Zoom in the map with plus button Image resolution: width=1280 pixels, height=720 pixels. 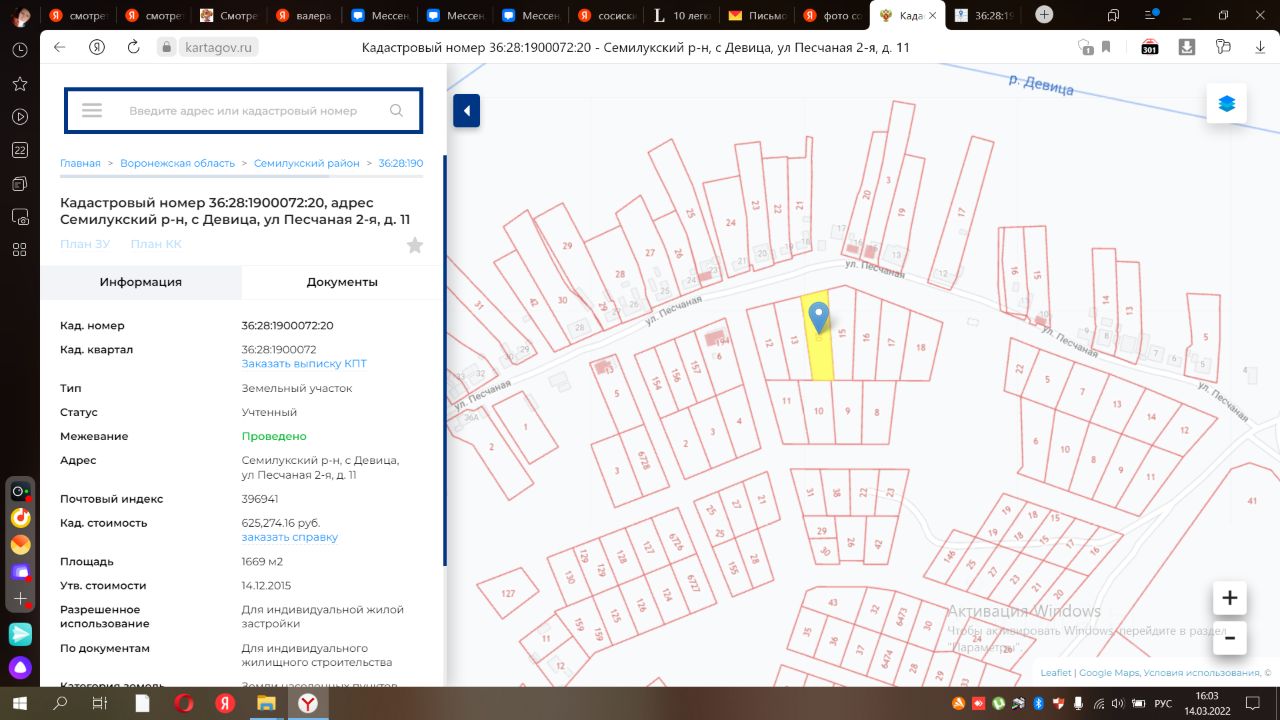coord(1230,598)
